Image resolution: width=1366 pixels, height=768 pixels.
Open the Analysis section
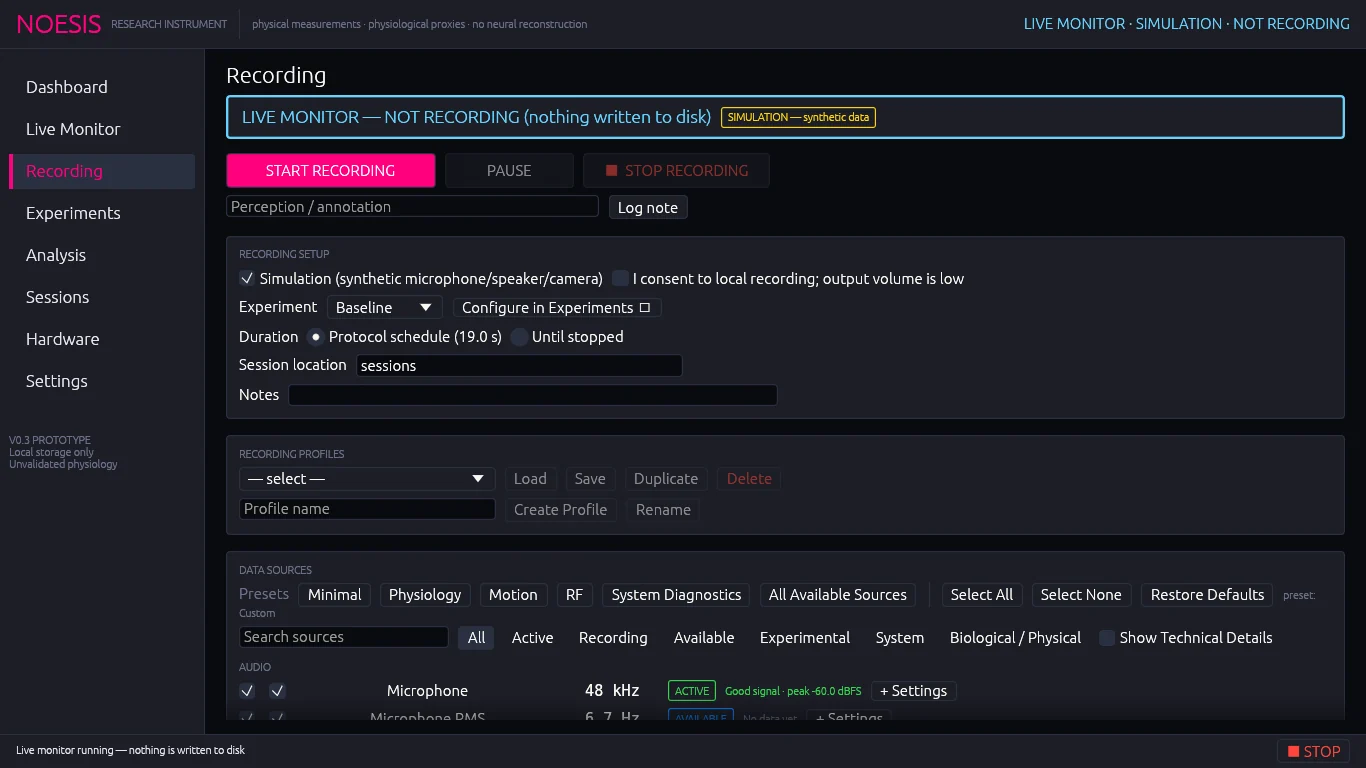point(101,255)
